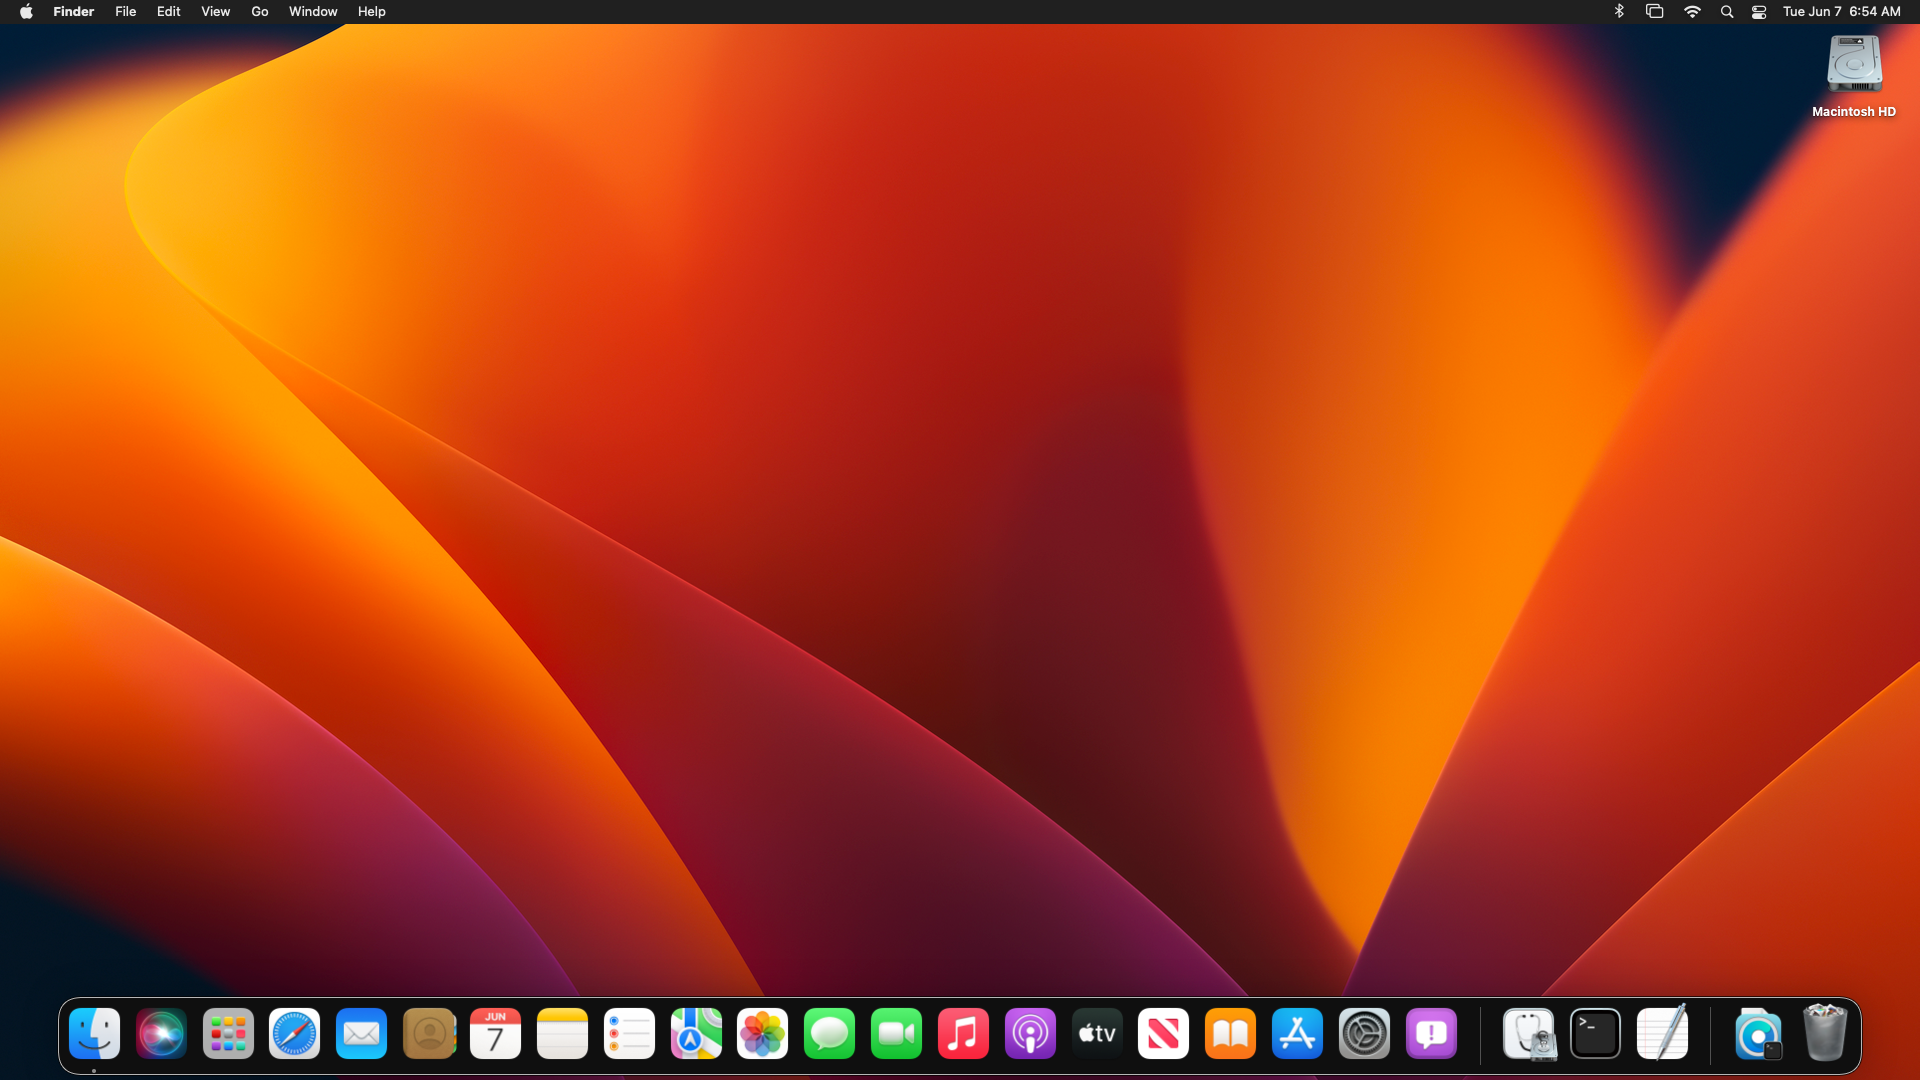Open Terminal from the Dock
The image size is (1920, 1080).
pos(1595,1034)
